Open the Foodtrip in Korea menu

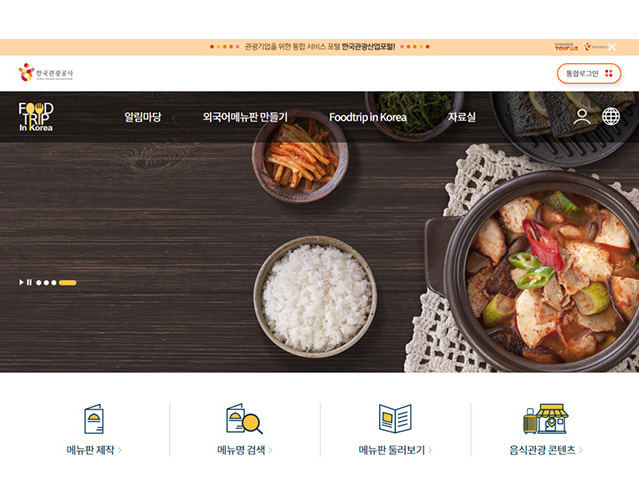pyautogui.click(x=368, y=117)
